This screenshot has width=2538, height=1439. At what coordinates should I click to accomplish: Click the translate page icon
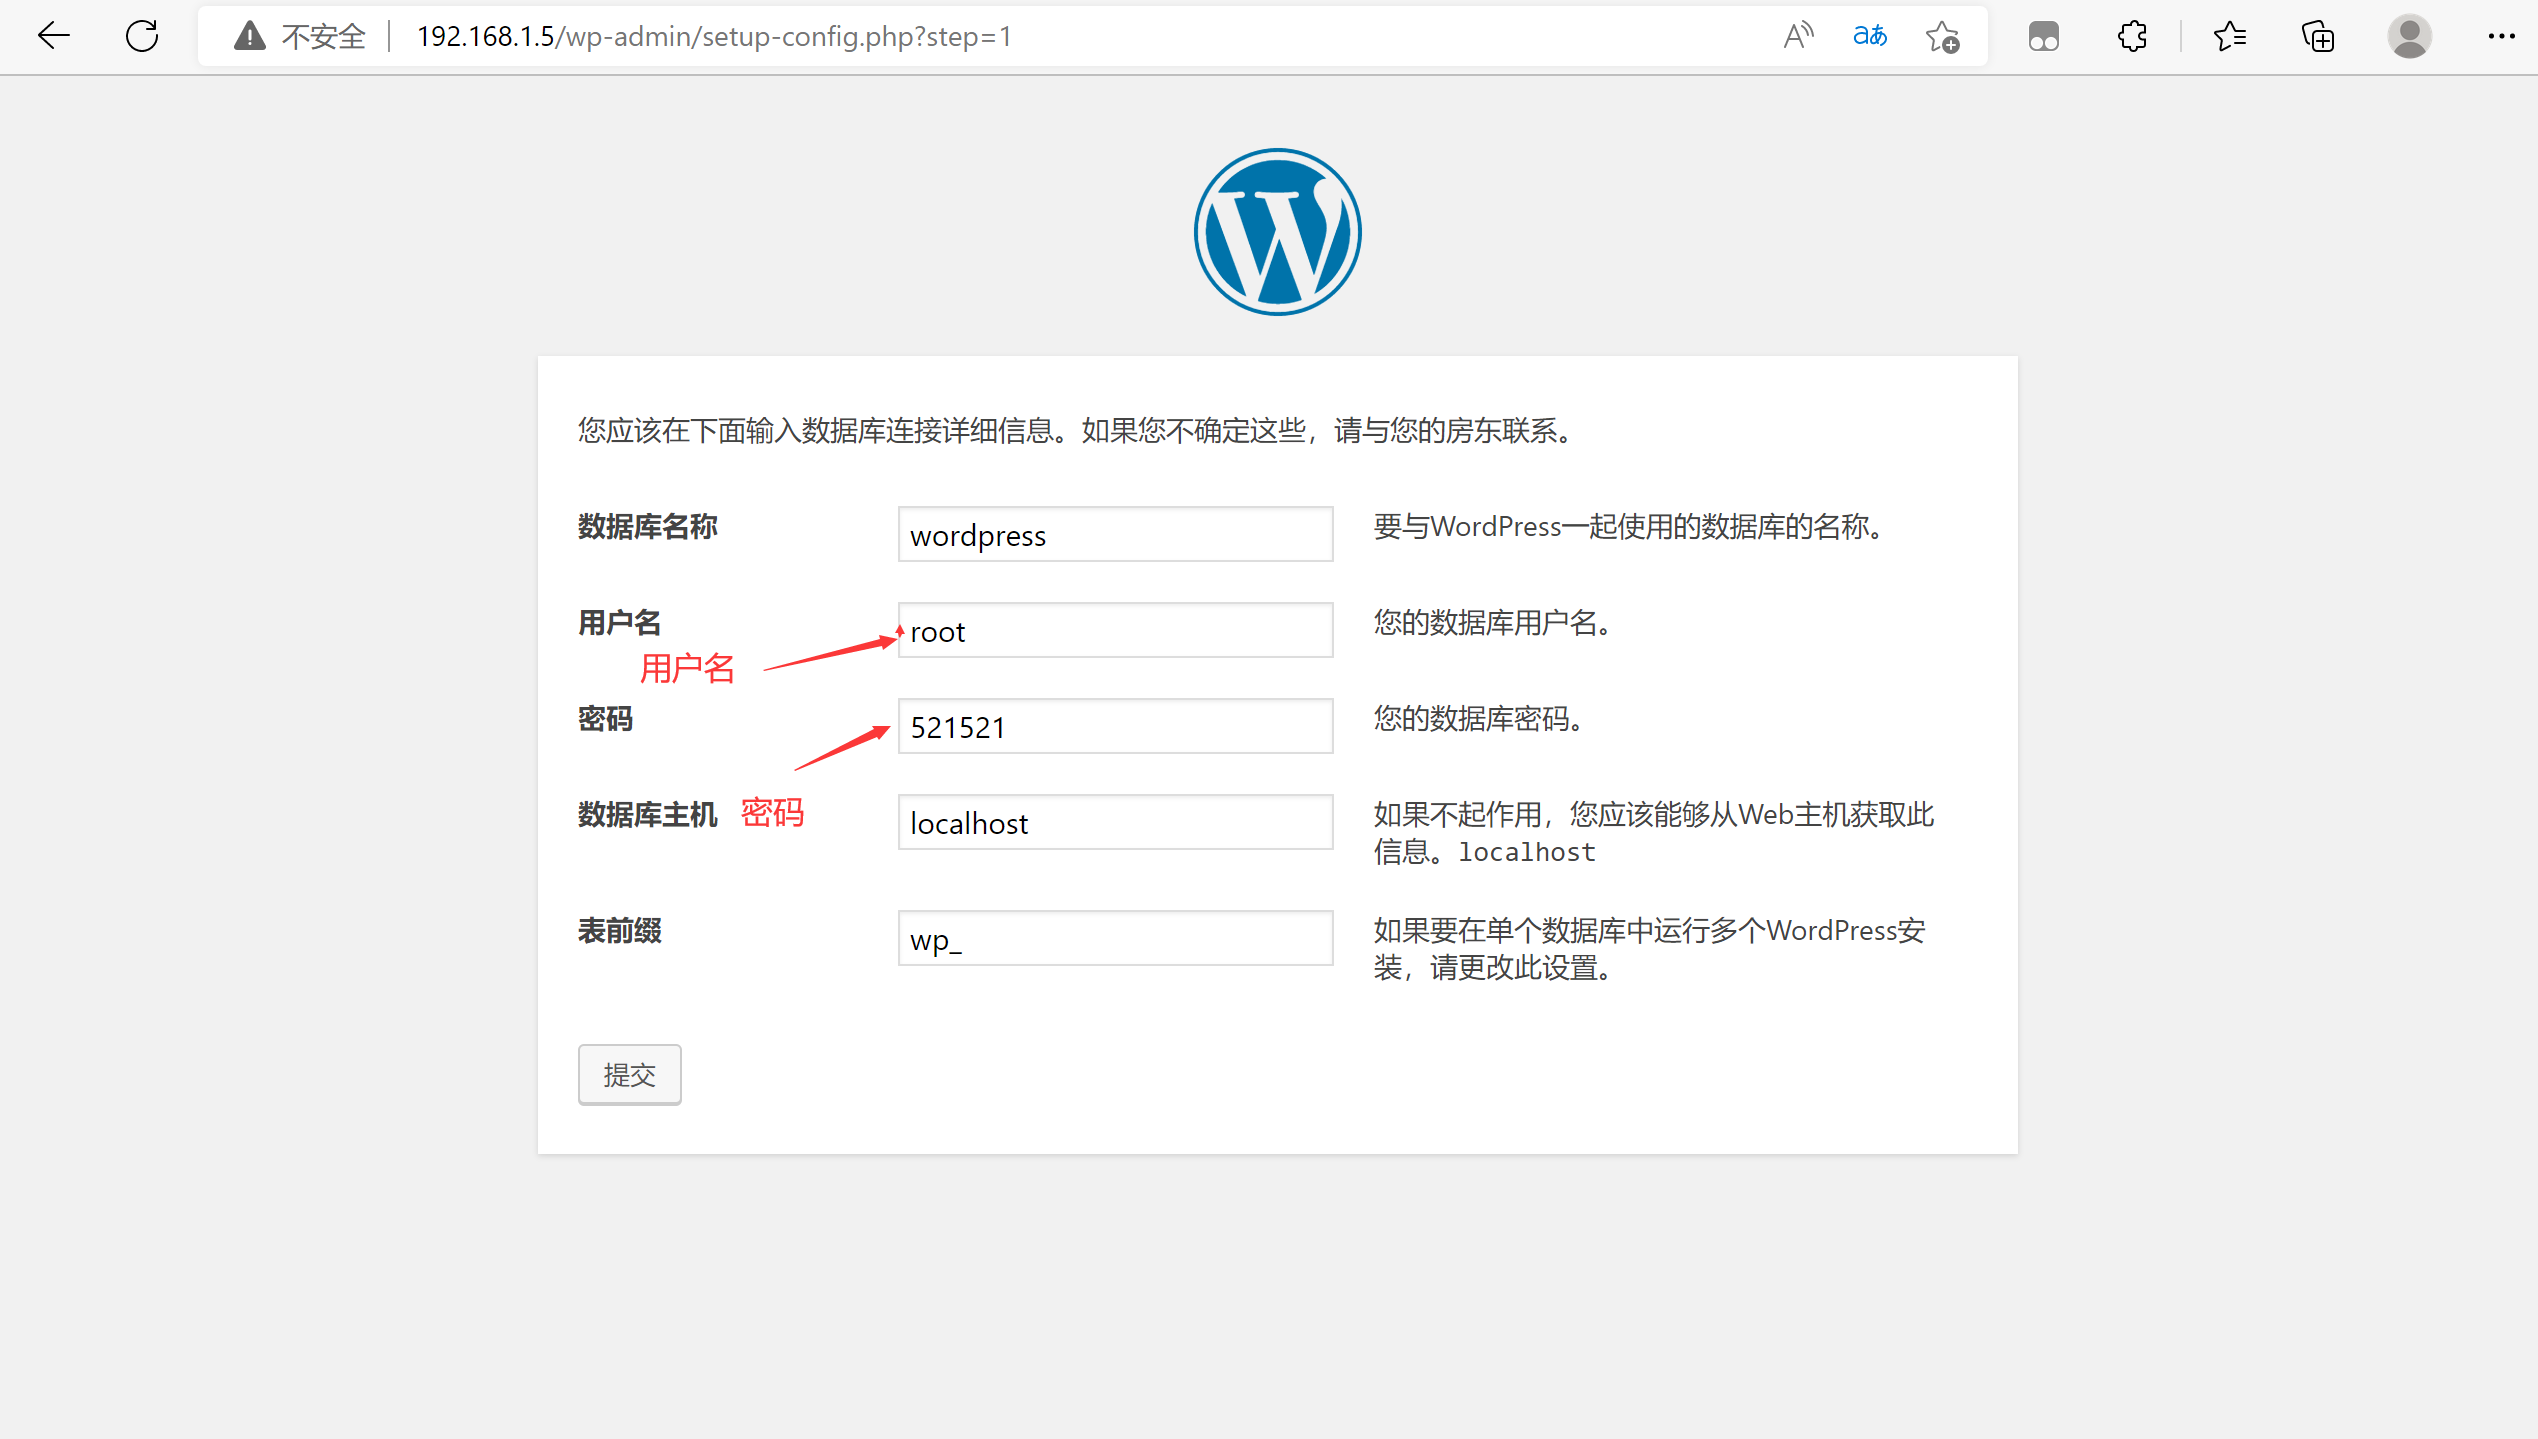1869,36
